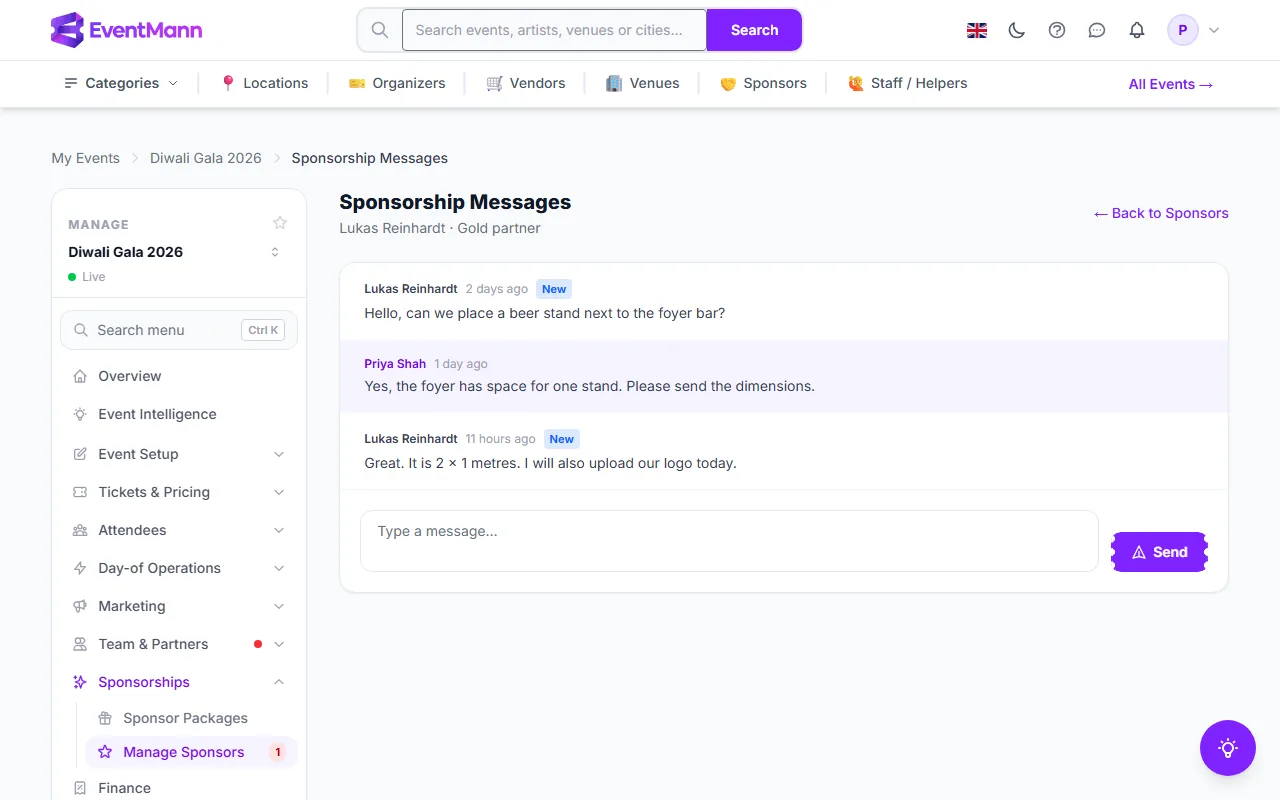Expand the Marketing chevron

(x=279, y=606)
